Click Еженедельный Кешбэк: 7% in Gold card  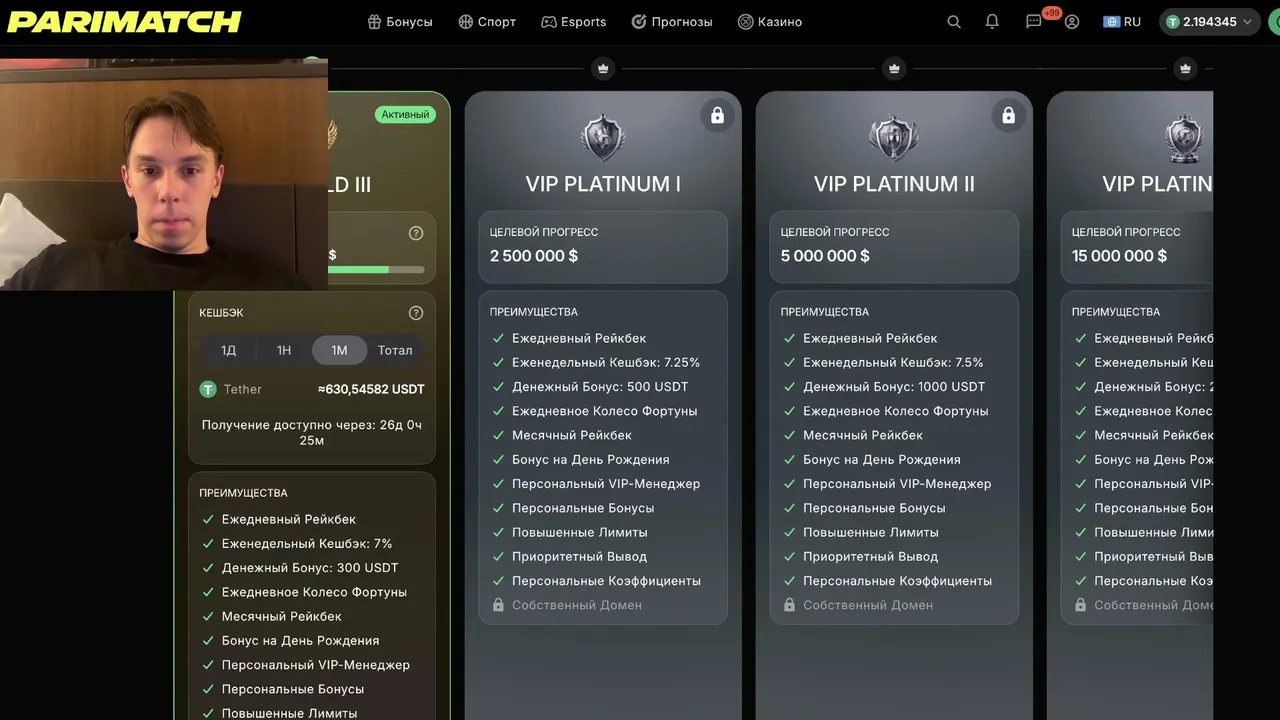click(x=307, y=543)
